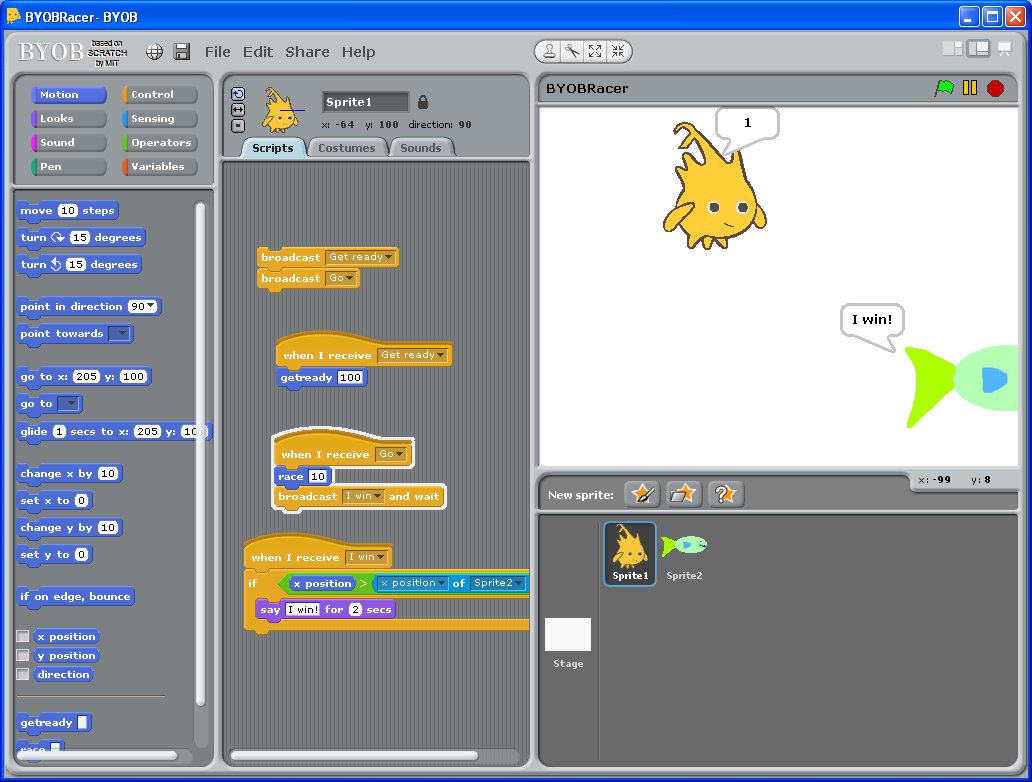Switch to the Costumes tab
This screenshot has height=782, width=1032.
[x=347, y=148]
